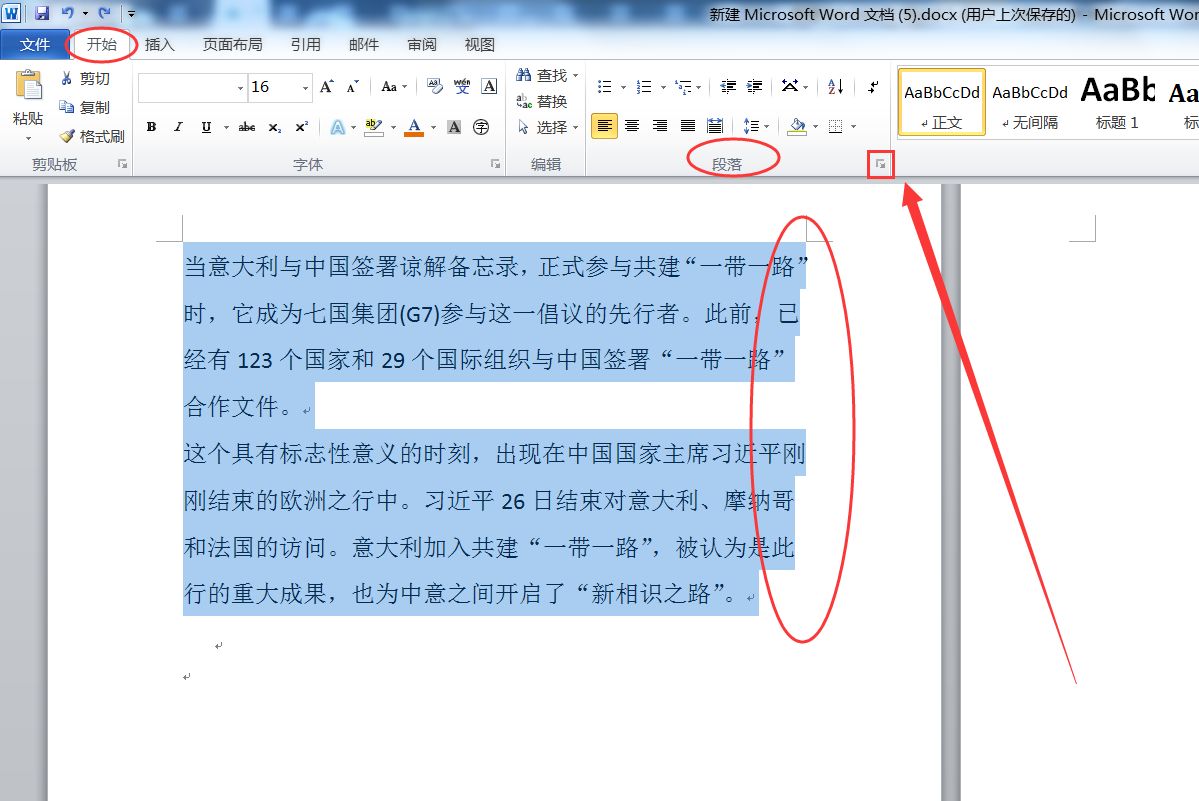Switch to the 视图 tab
1199x801 pixels.
tap(479, 44)
